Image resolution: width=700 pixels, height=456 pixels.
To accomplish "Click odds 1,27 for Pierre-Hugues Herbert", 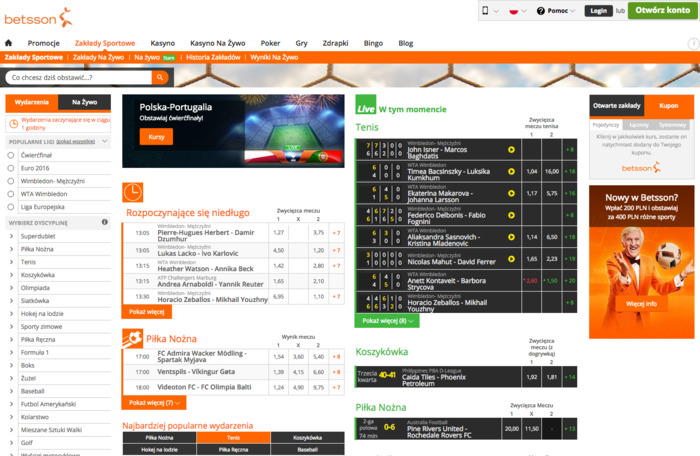I will coord(279,233).
